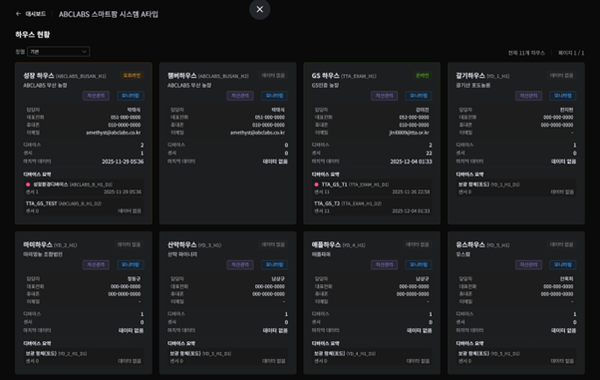Click phone 053-000-0000 on GS 하우스 card
The width and height of the screenshot is (600, 380).
pyautogui.click(x=414, y=117)
